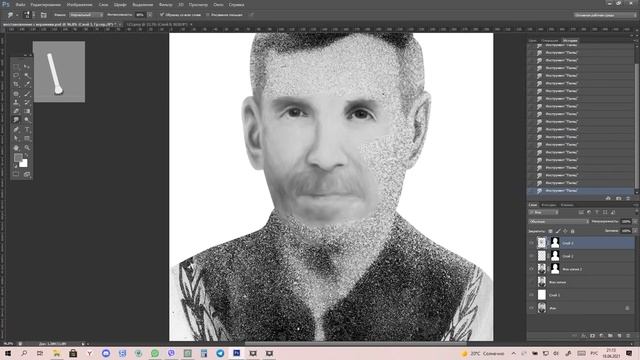This screenshot has width=640, height=360.
Task: Toggle visibility of layer Слой 2
Action: coord(531,256)
